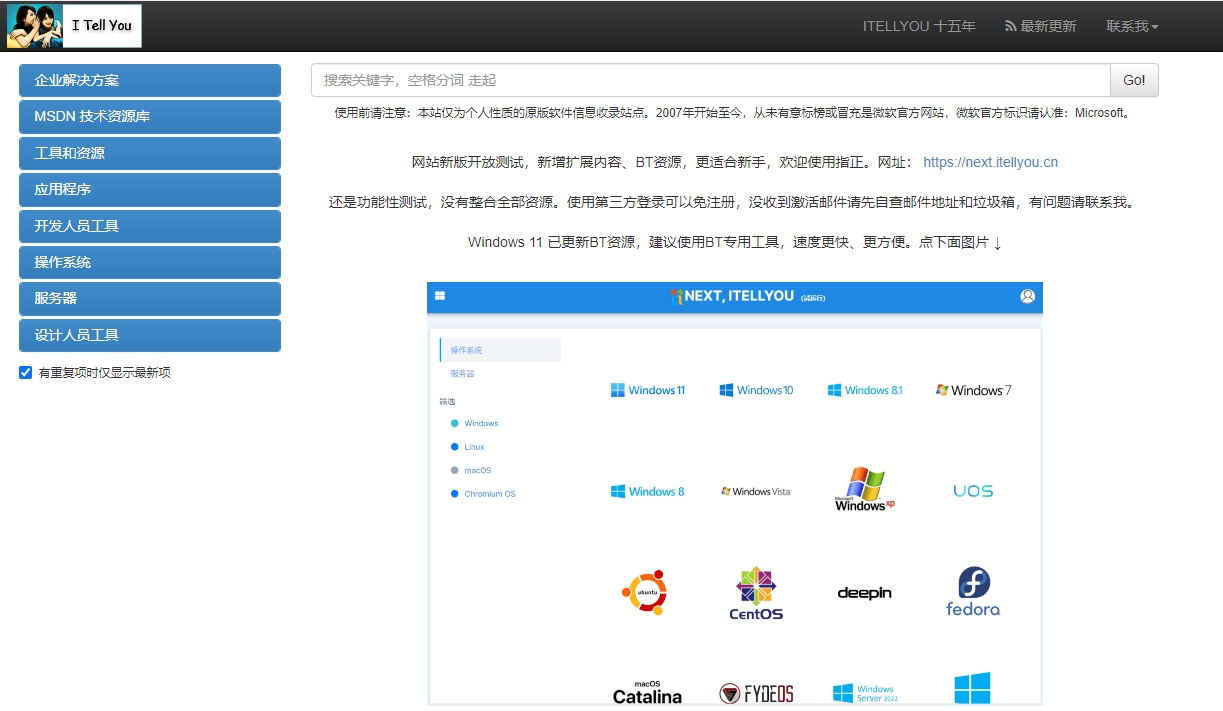The image size is (1223, 711).
Task: Click the Windows Vista logo in preview
Action: coord(756,491)
